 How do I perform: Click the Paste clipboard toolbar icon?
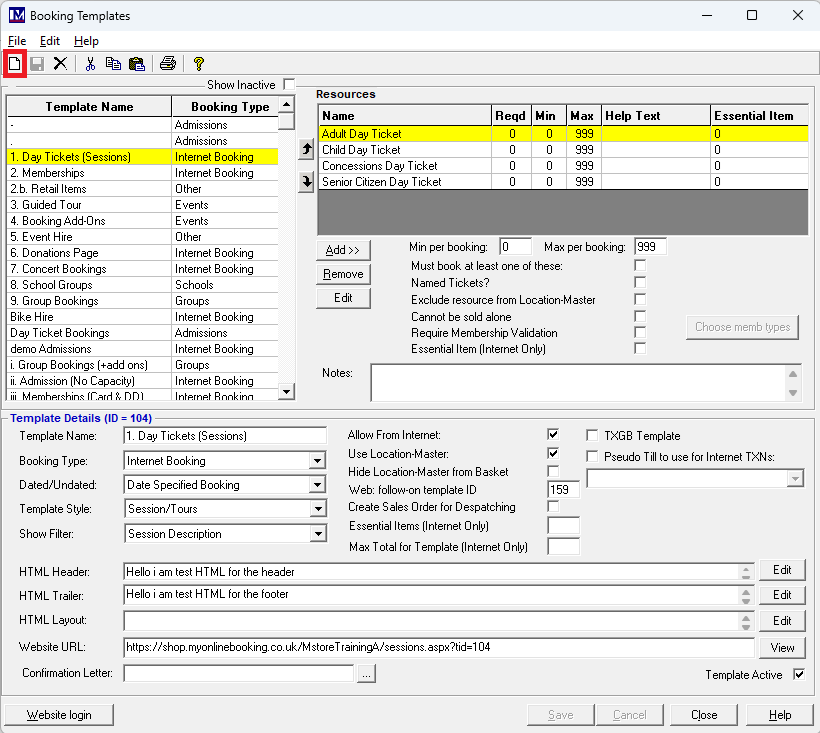(x=136, y=64)
